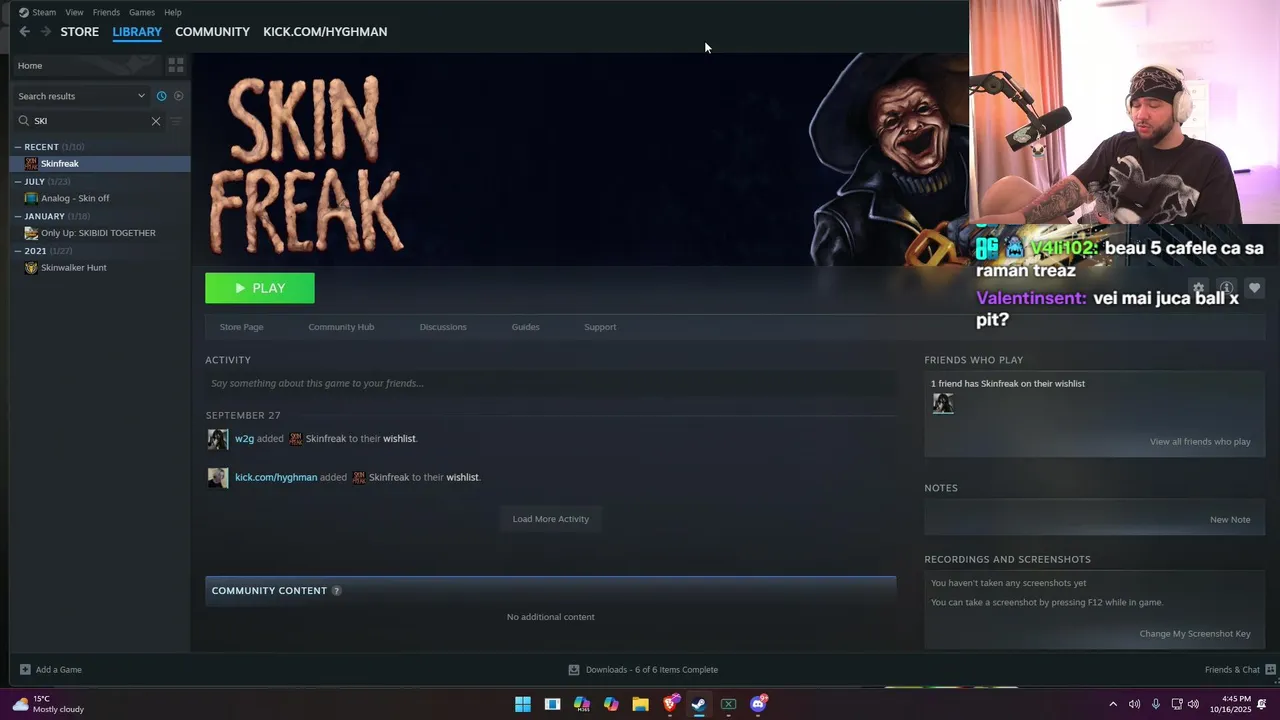
Task: Open Microsoft 365 app from taskbar
Action: tap(581, 704)
